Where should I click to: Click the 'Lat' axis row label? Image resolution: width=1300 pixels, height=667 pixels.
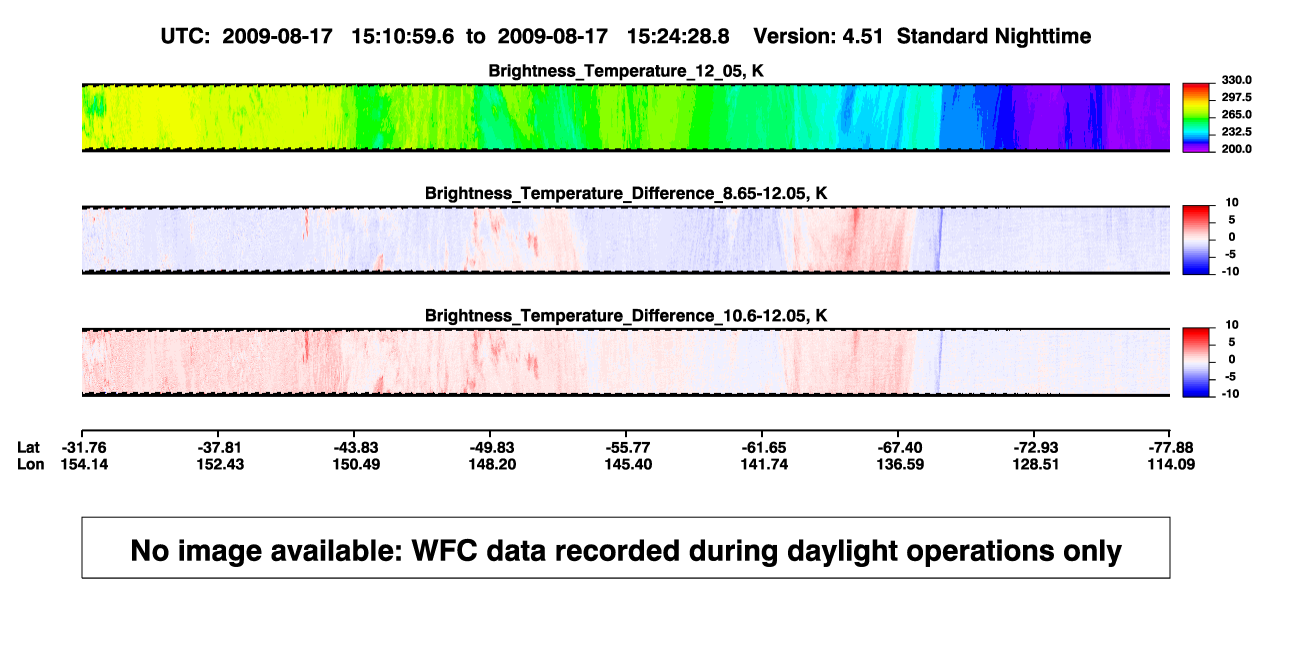pyautogui.click(x=28, y=447)
